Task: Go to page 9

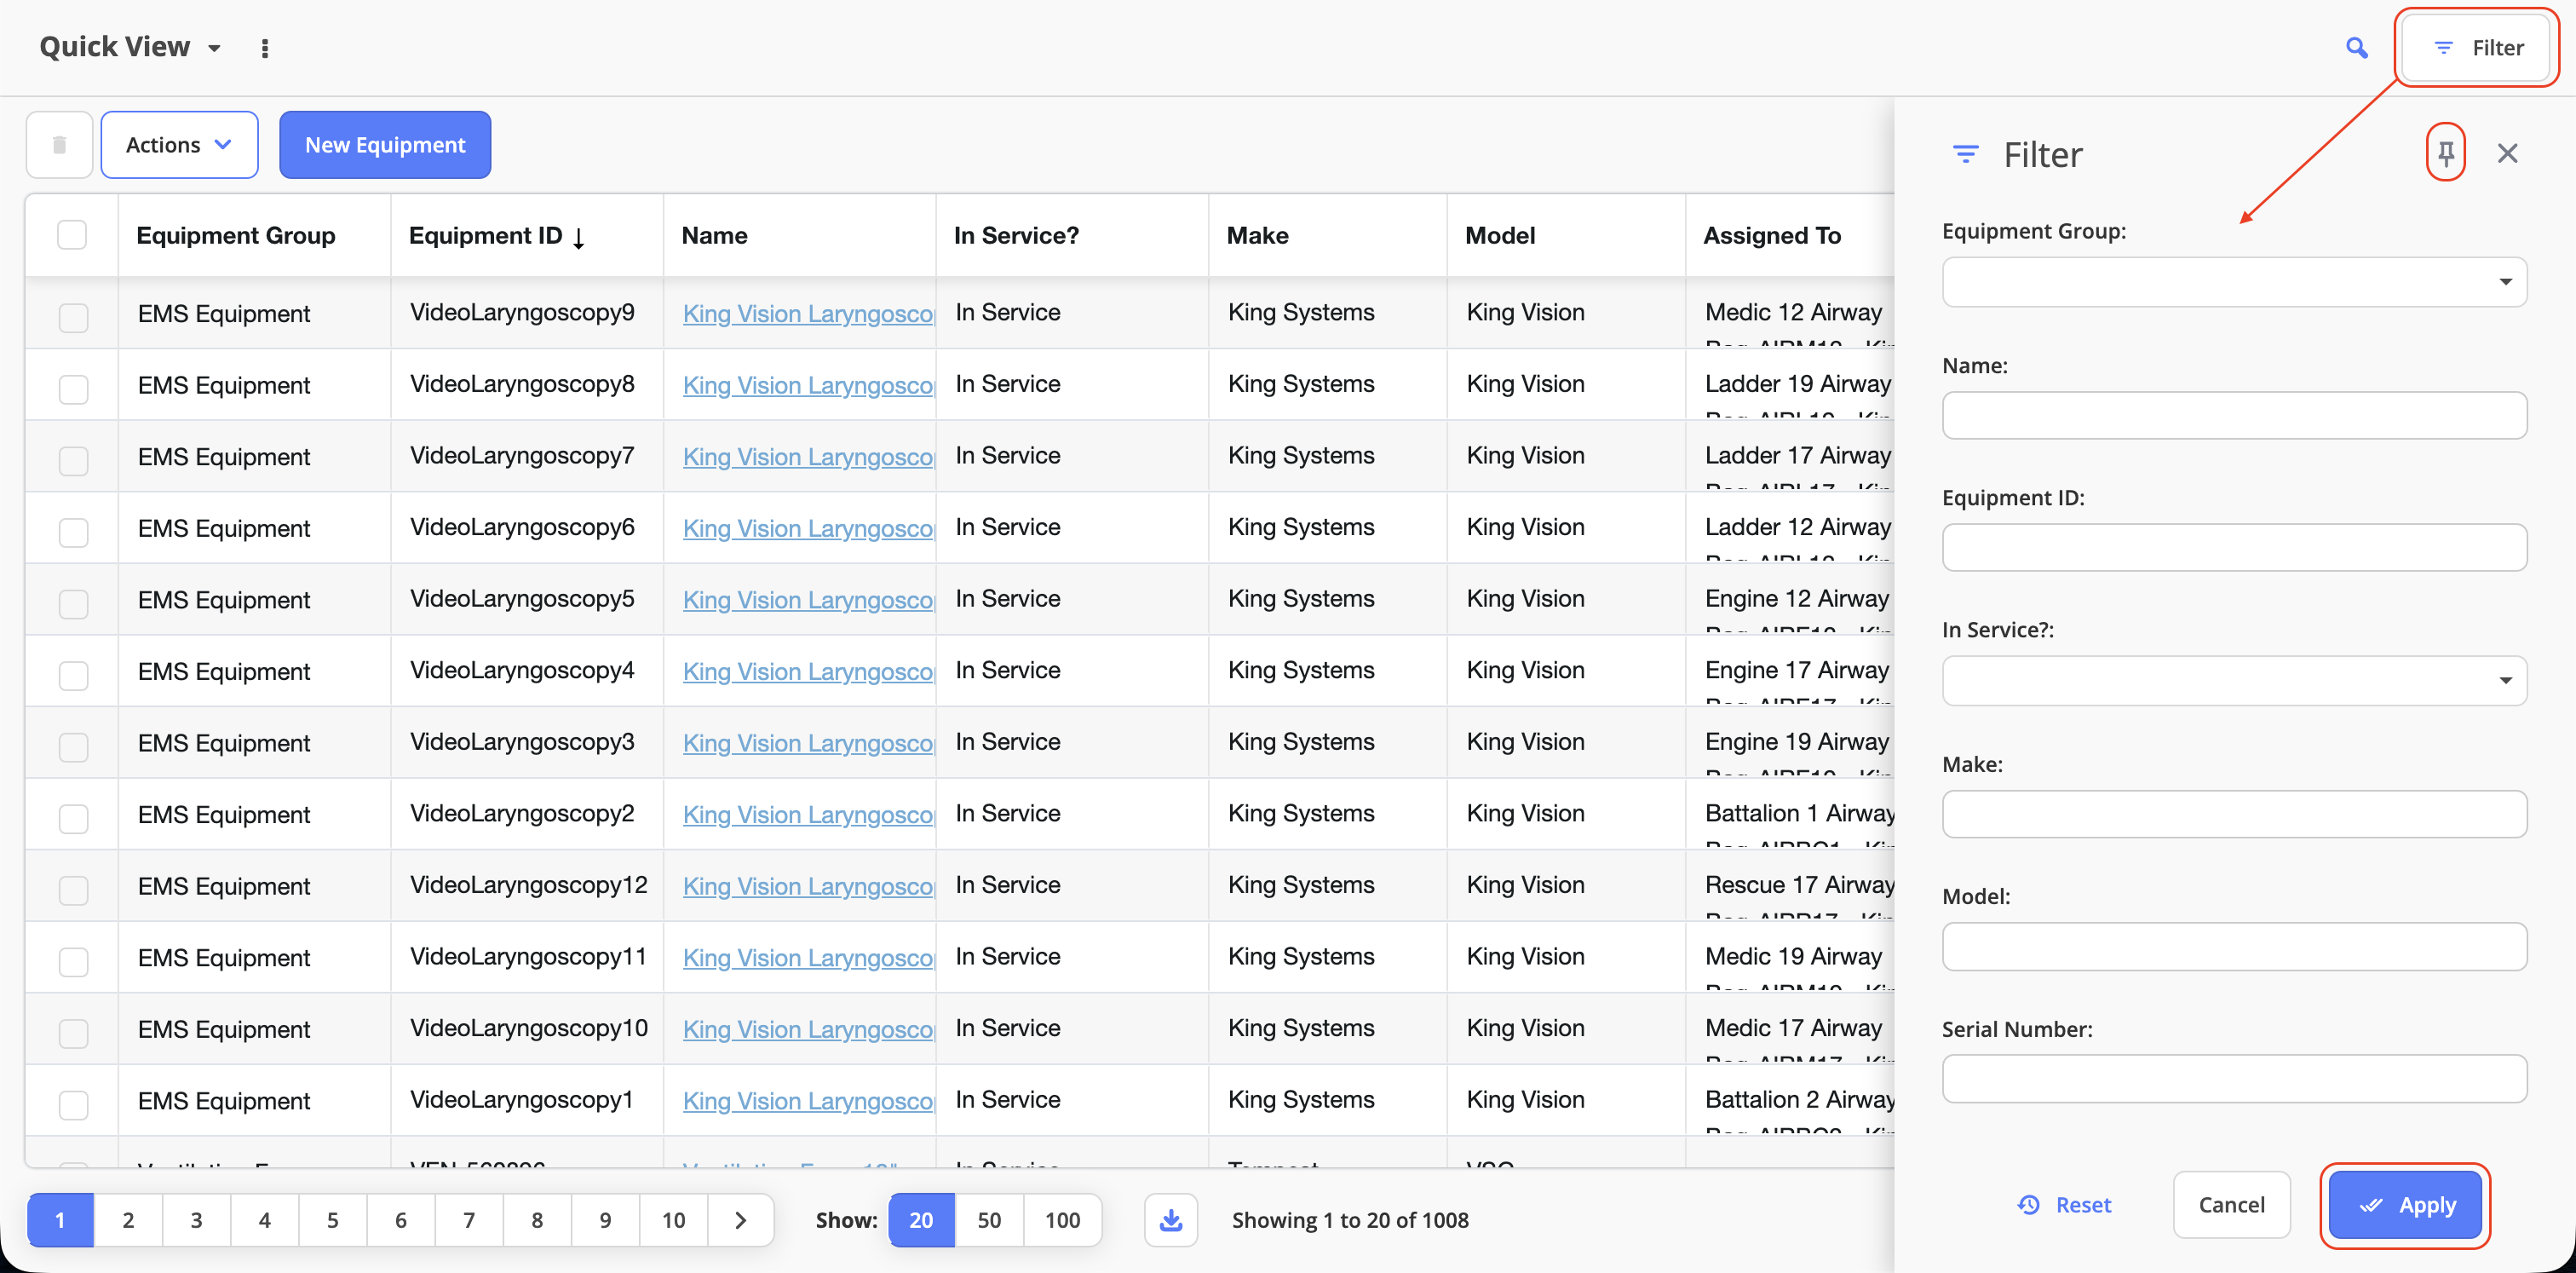Action: (605, 1220)
